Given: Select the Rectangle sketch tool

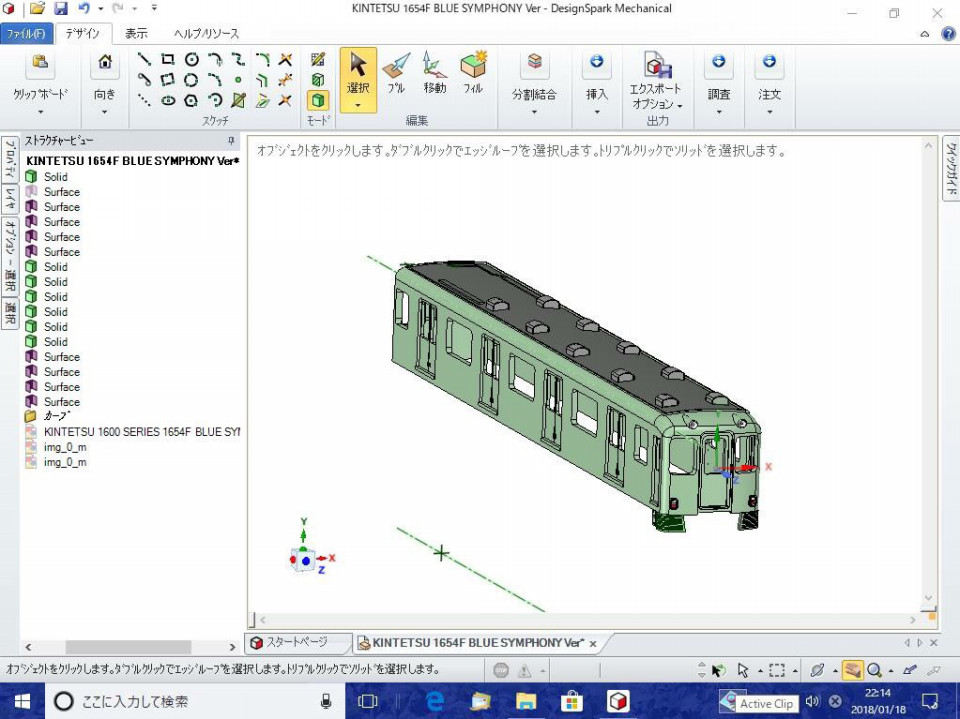Looking at the screenshot, I should (168, 59).
